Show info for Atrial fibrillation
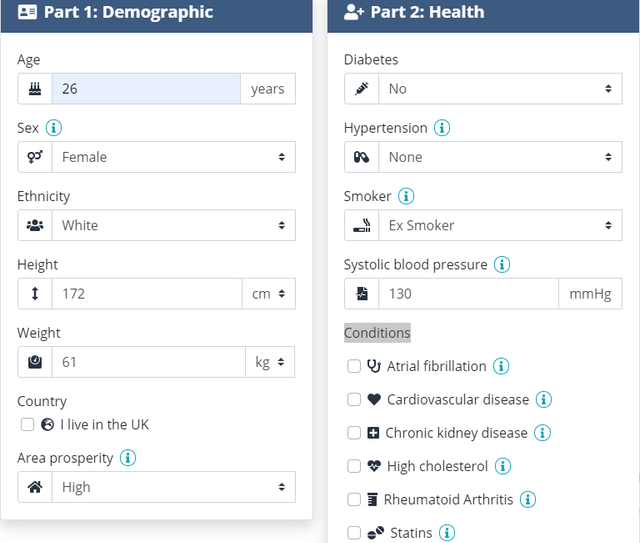The image size is (640, 543). point(502,367)
